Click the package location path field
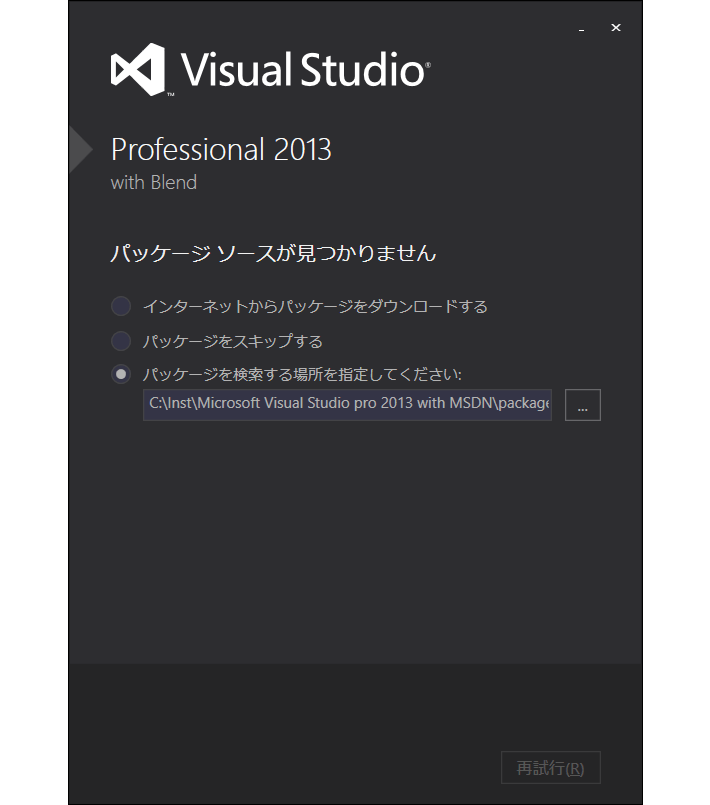Image resolution: width=710 pixels, height=805 pixels. (347, 405)
